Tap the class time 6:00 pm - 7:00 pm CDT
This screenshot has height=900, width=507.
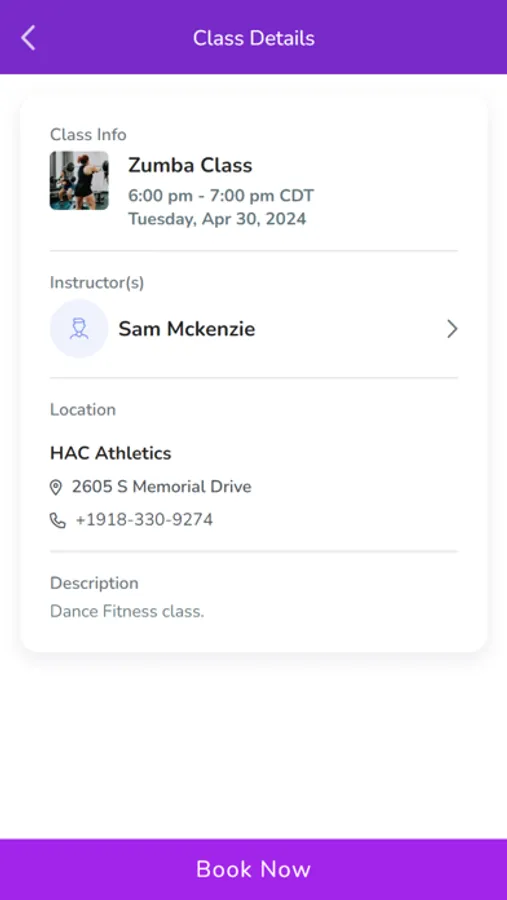point(221,196)
